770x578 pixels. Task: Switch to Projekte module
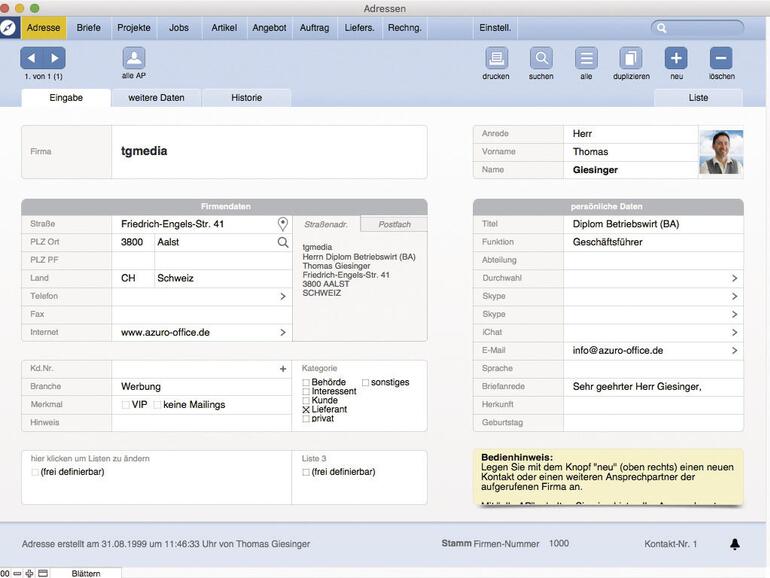[134, 28]
